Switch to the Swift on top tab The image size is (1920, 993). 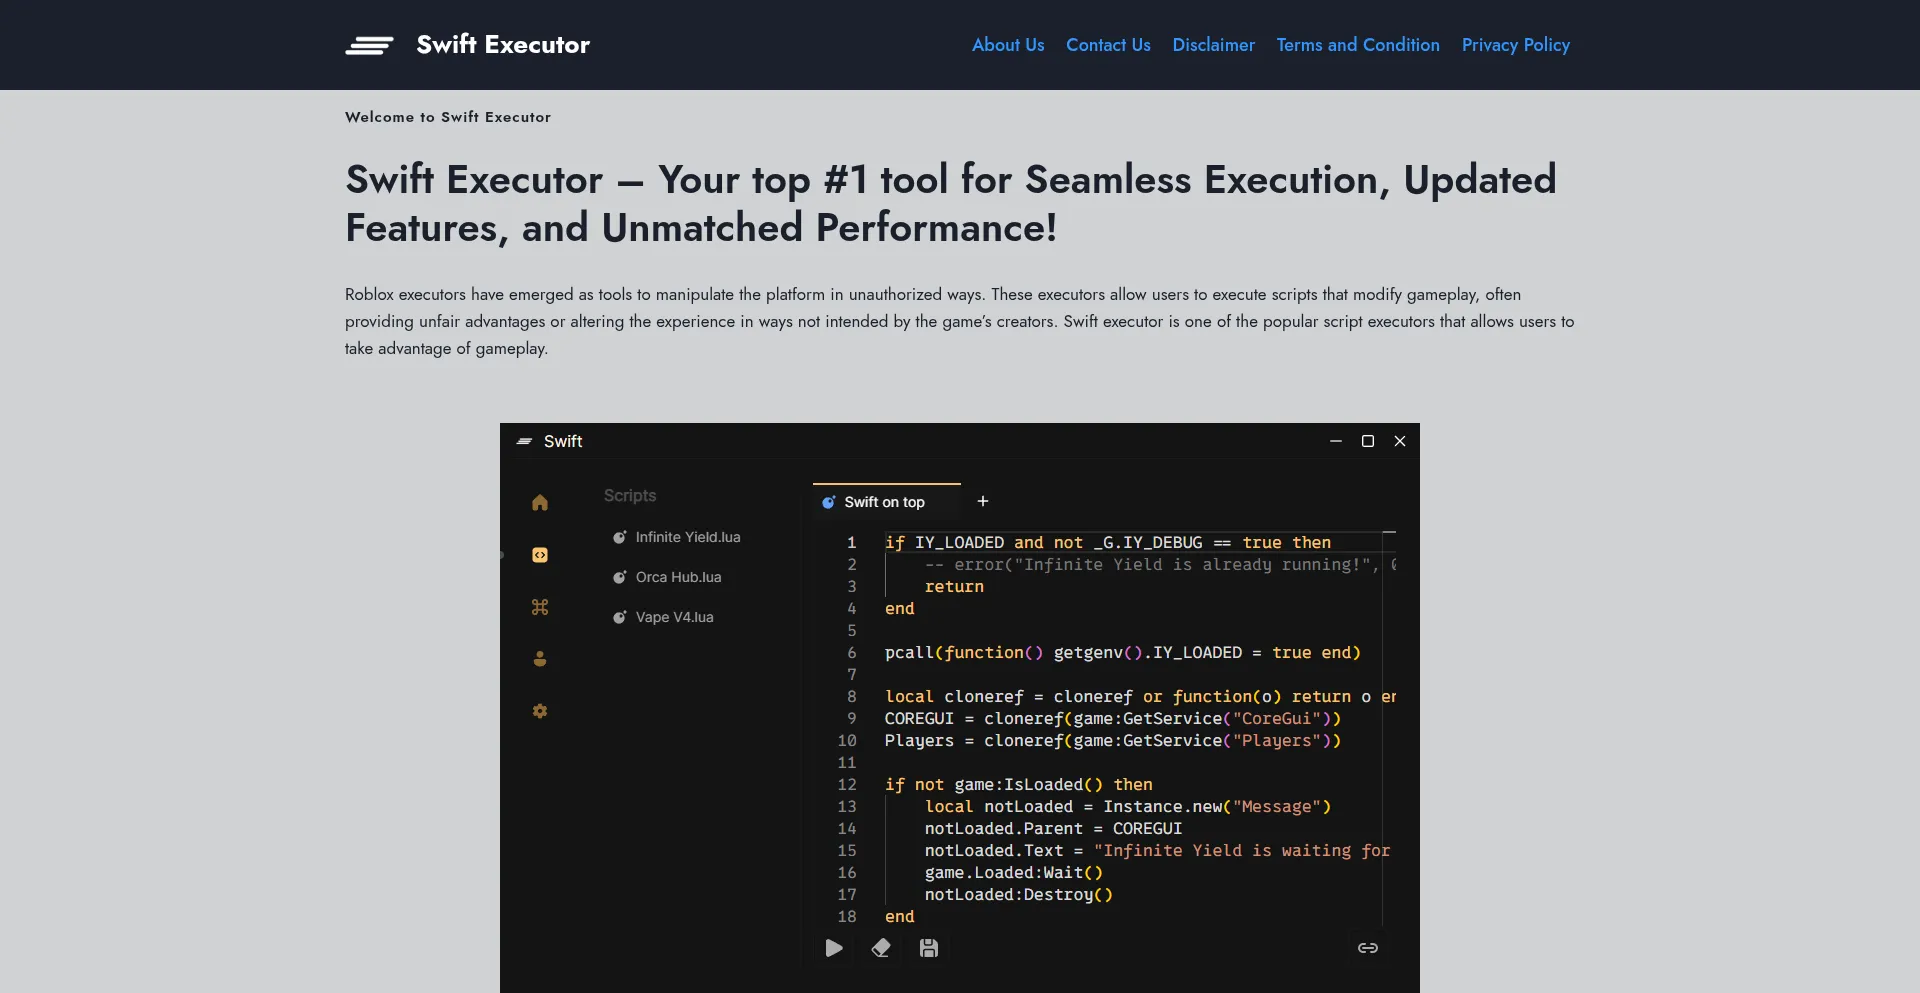[x=884, y=501]
